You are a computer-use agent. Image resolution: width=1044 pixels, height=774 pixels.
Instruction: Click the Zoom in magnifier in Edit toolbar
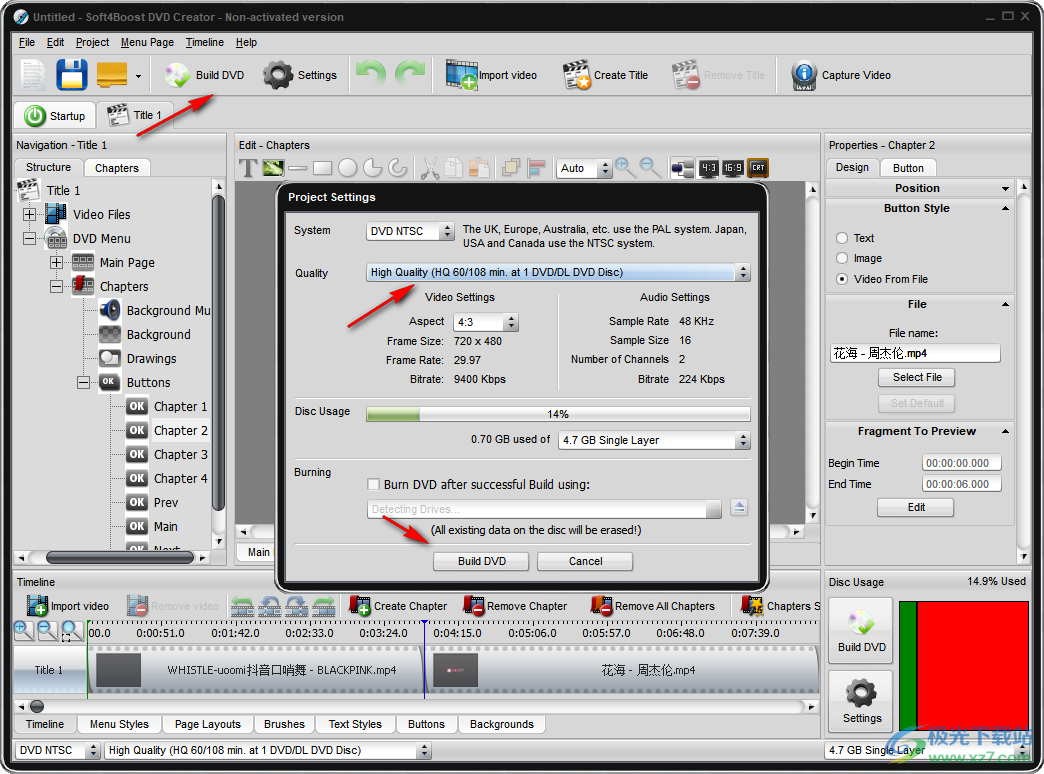click(x=625, y=168)
